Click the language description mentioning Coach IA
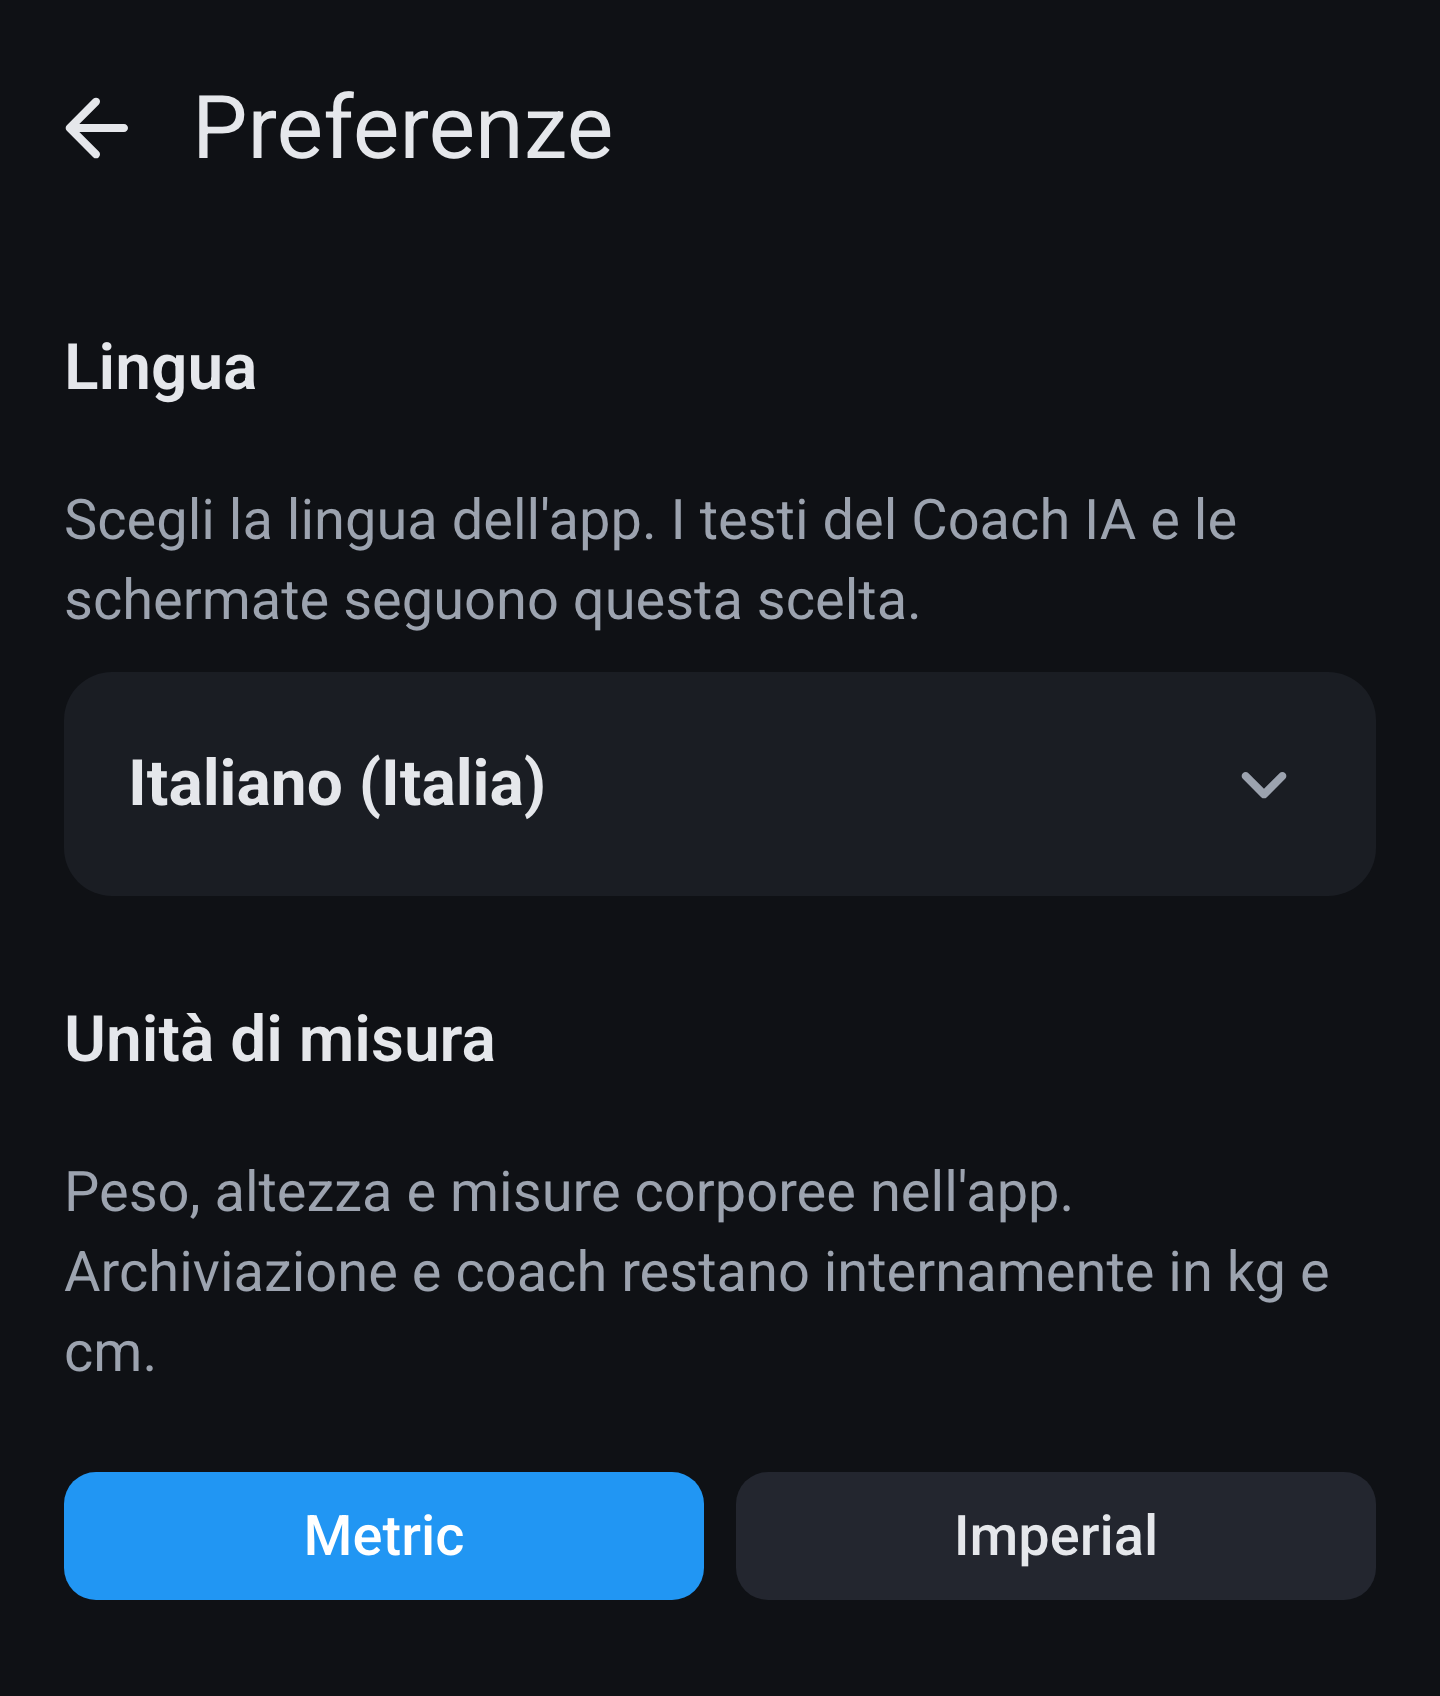1440x1696 pixels. pyautogui.click(x=651, y=561)
